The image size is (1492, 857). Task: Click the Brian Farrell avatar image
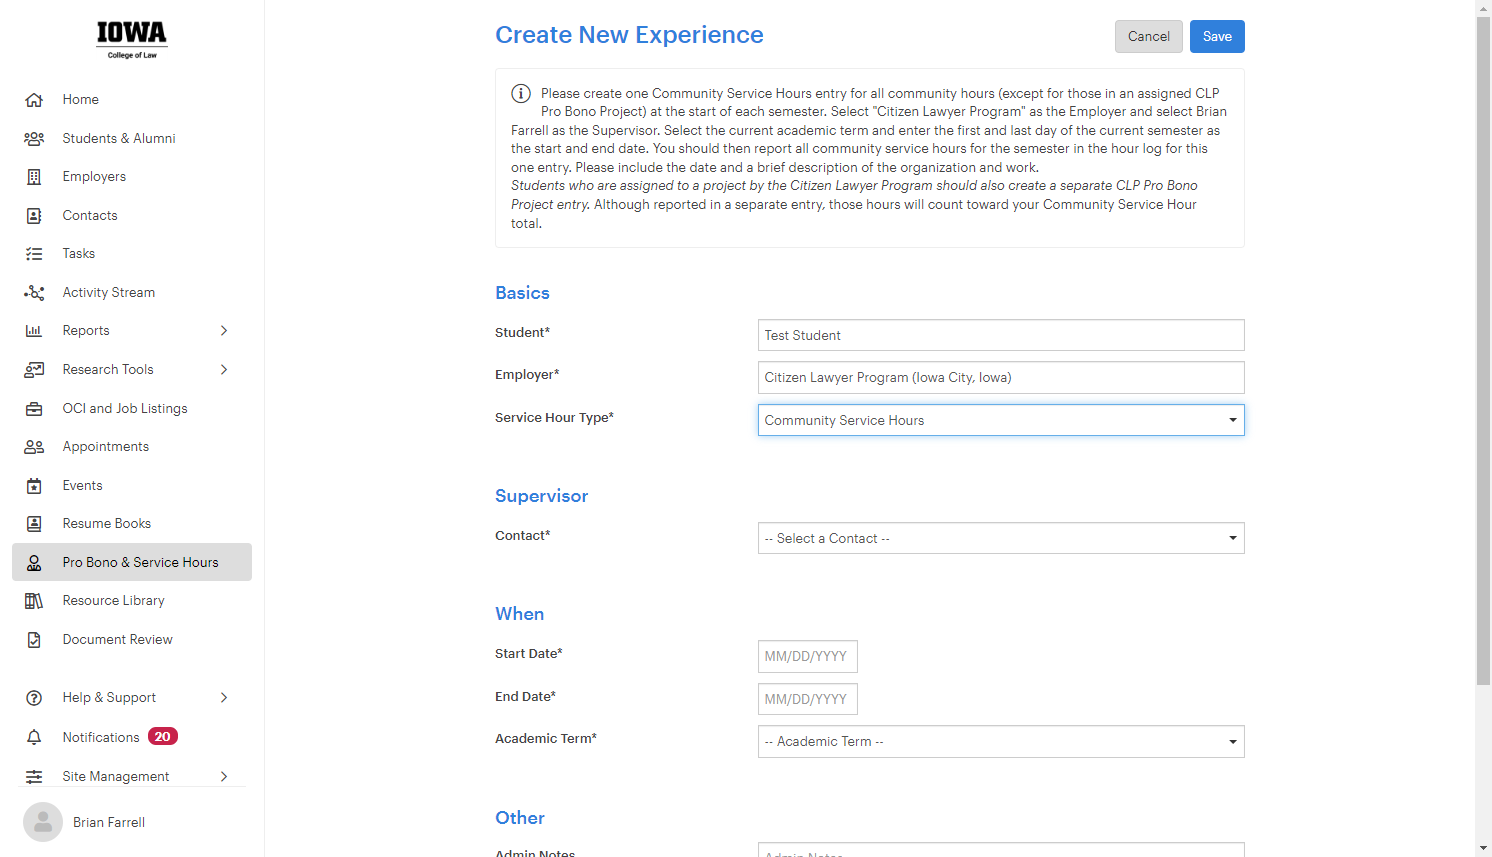(43, 822)
